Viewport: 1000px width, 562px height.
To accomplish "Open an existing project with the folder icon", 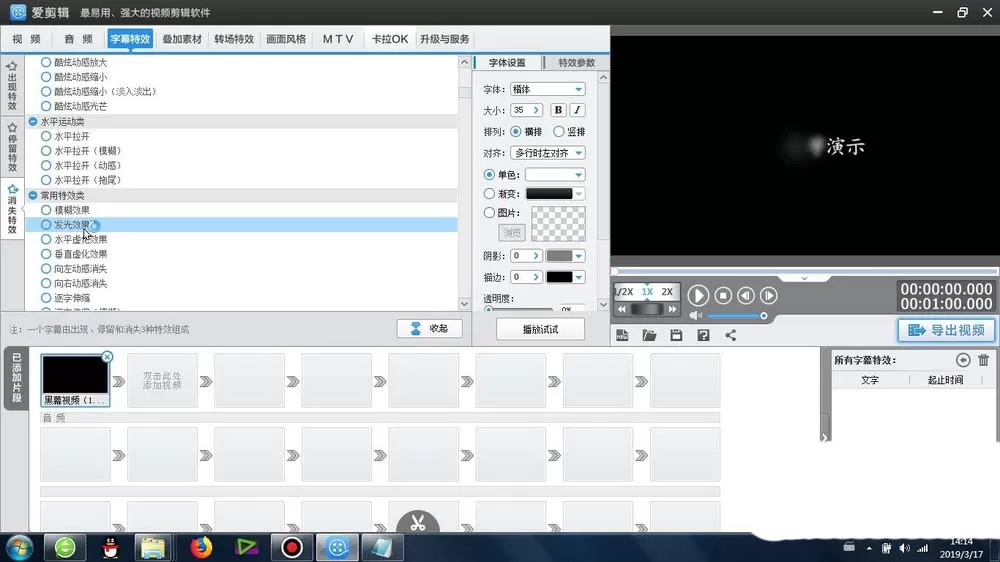I will (649, 335).
